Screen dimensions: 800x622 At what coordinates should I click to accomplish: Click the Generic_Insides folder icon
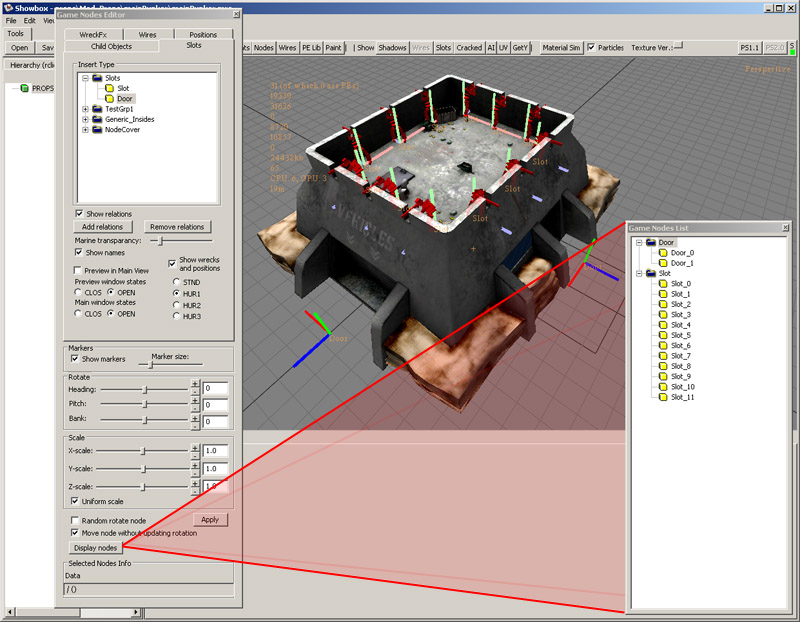click(x=97, y=119)
